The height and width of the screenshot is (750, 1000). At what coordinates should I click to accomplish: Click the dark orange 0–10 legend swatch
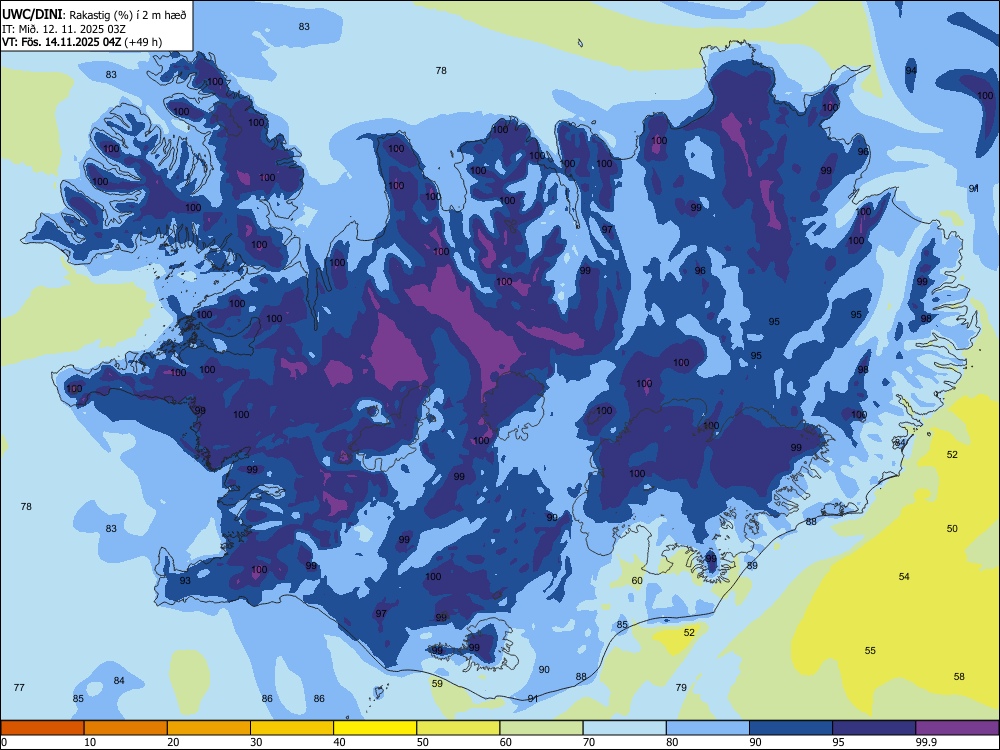[42, 728]
